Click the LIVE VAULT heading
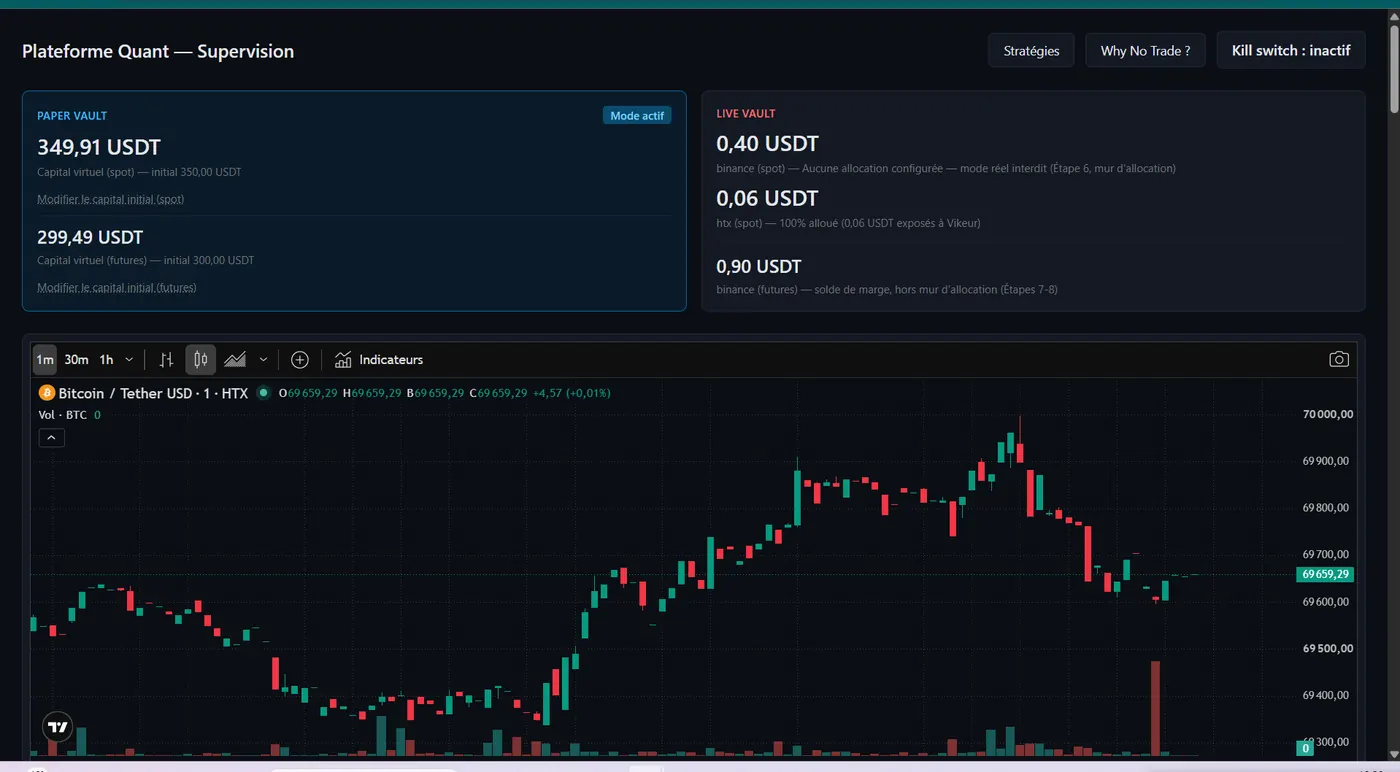Viewport: 1400px width, 772px height. 746,114
